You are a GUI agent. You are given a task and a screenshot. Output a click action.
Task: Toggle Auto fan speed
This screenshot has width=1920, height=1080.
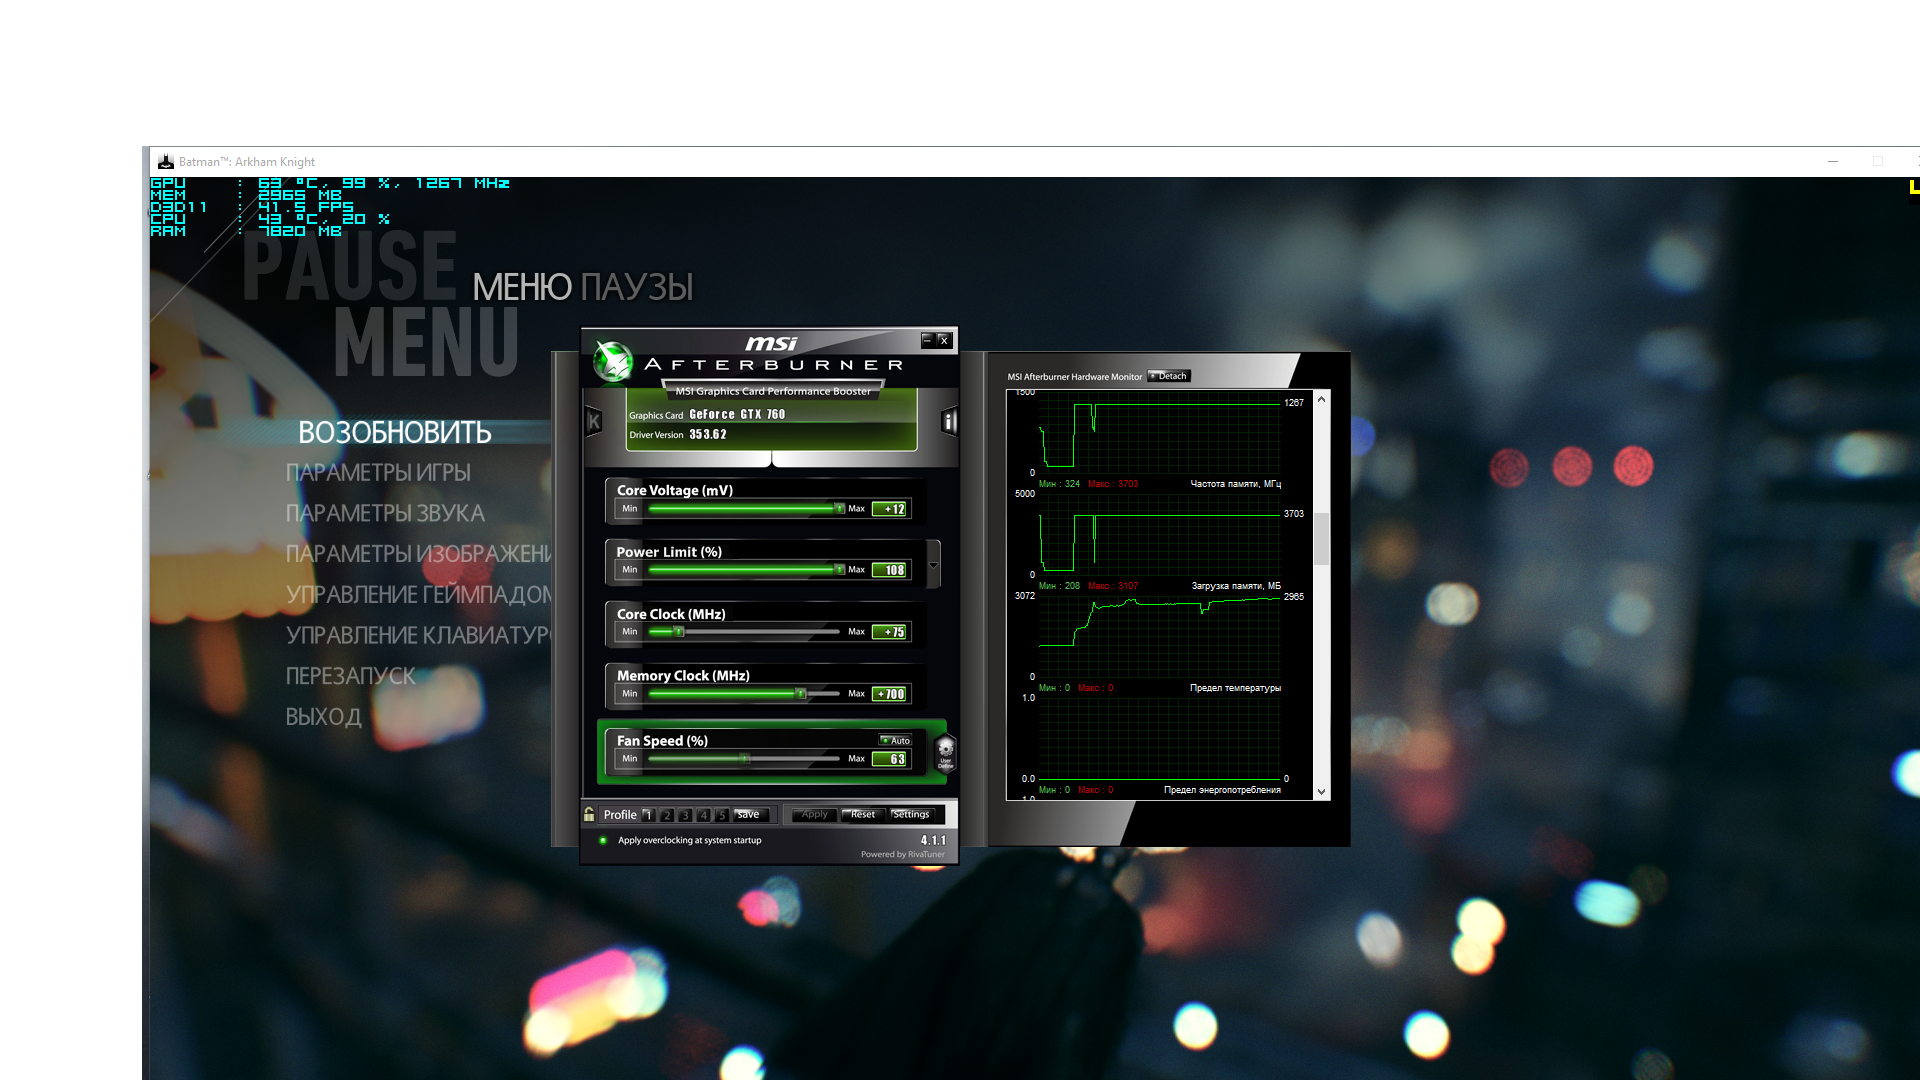pos(895,741)
